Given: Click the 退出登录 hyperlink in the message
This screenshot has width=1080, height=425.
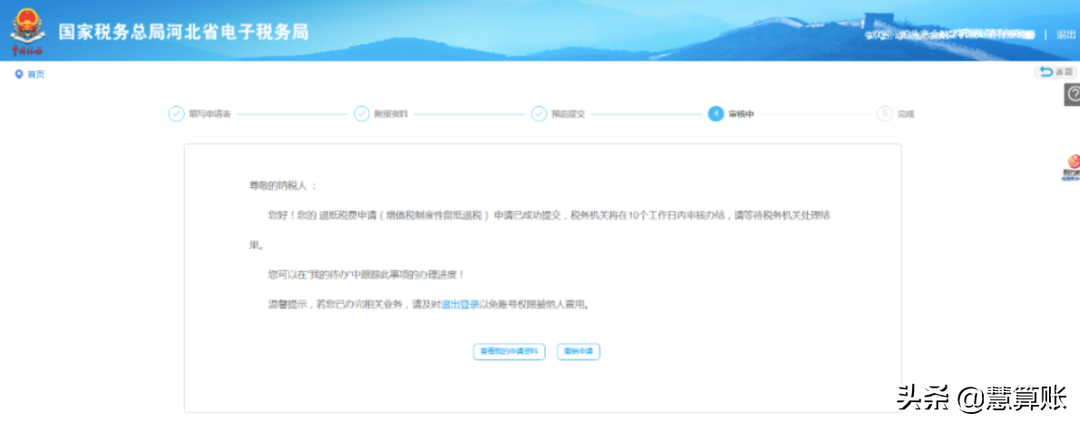Looking at the screenshot, I should point(460,304).
